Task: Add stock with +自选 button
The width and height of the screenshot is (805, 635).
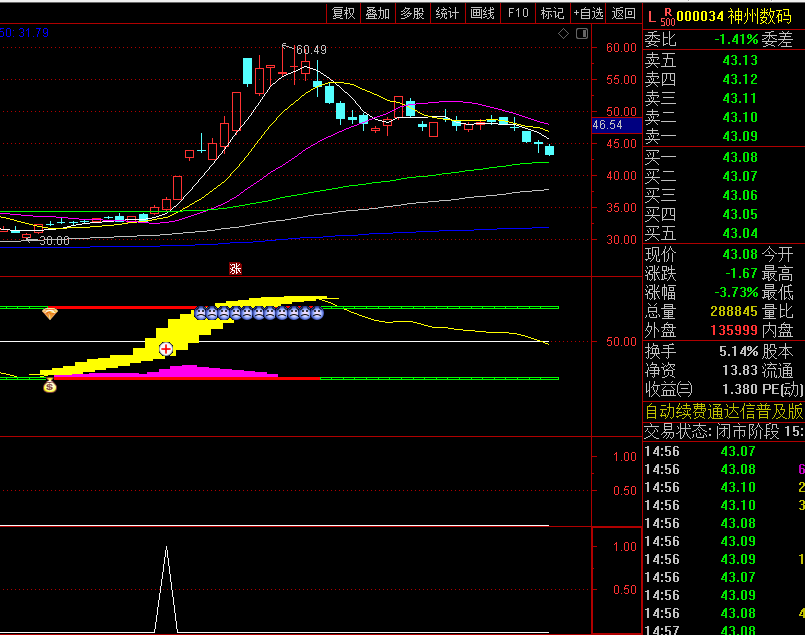Action: tap(588, 13)
